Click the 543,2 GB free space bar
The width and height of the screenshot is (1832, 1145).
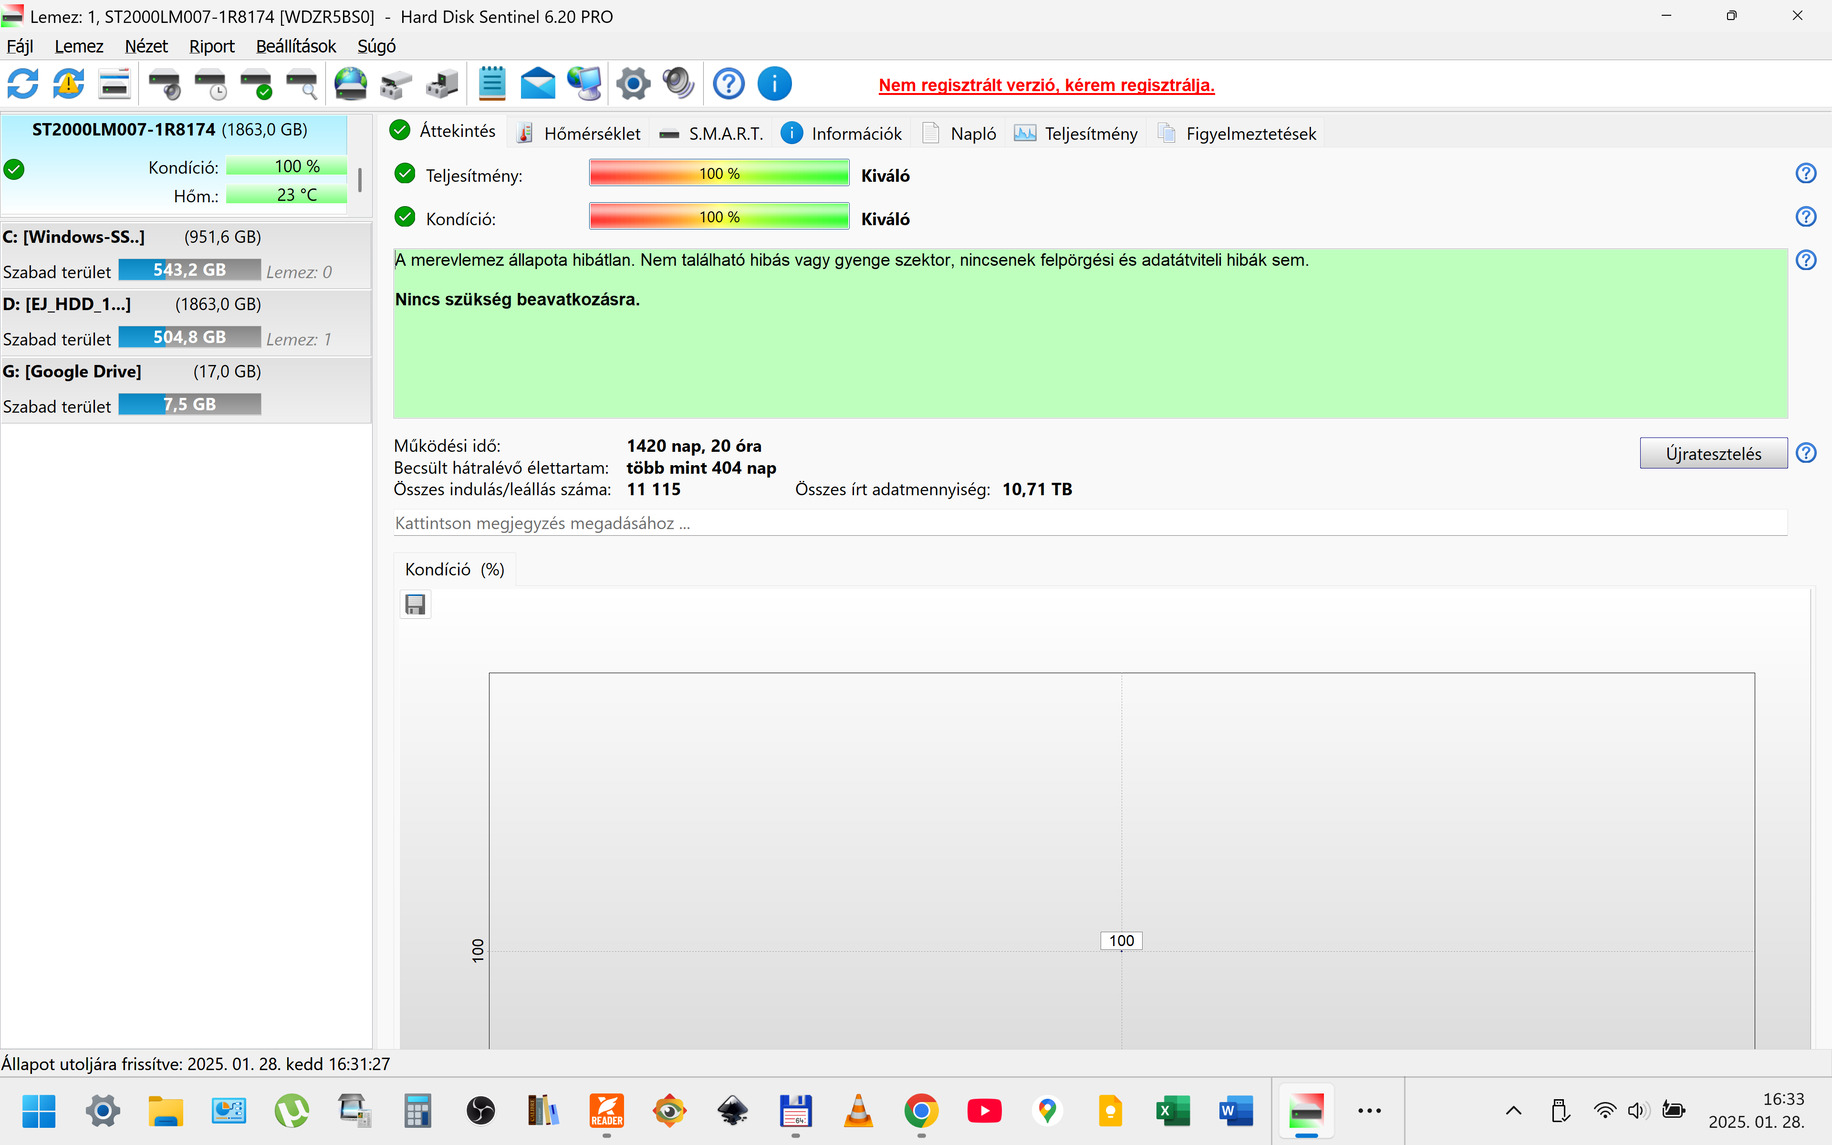point(190,270)
